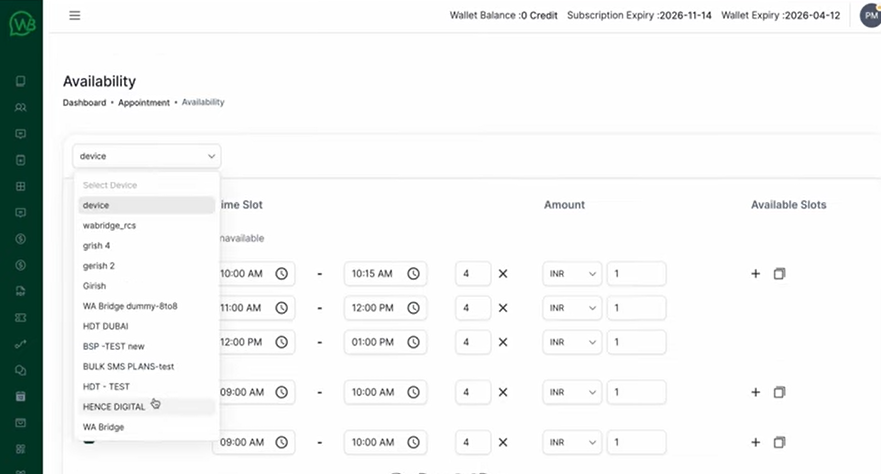
Task: Open the Appointment breadcrumb link
Action: (144, 102)
